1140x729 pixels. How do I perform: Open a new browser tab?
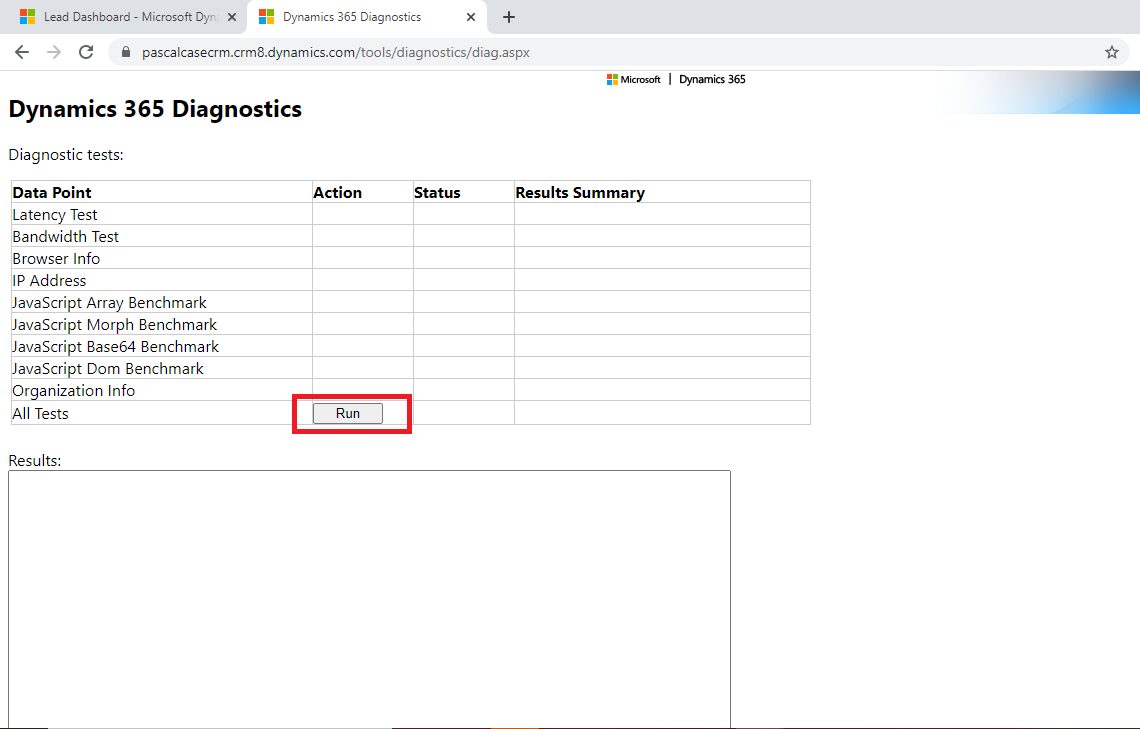click(x=509, y=17)
